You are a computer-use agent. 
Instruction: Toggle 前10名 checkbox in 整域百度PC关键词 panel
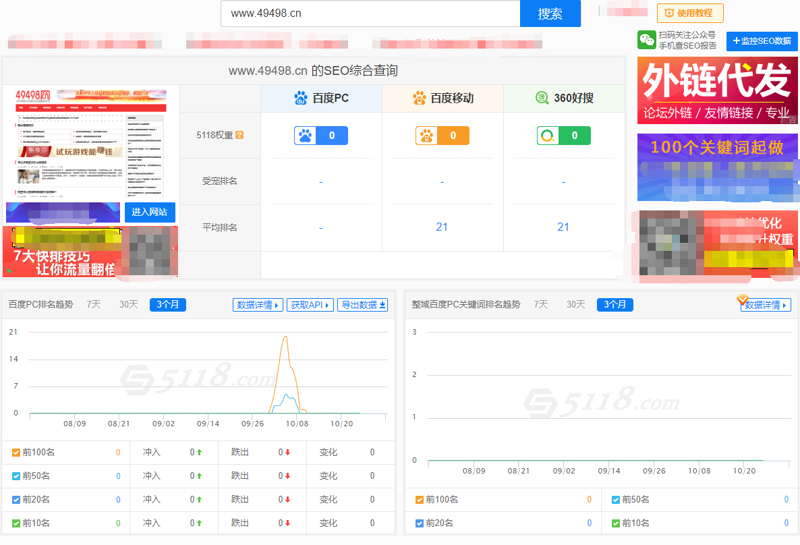[616, 523]
